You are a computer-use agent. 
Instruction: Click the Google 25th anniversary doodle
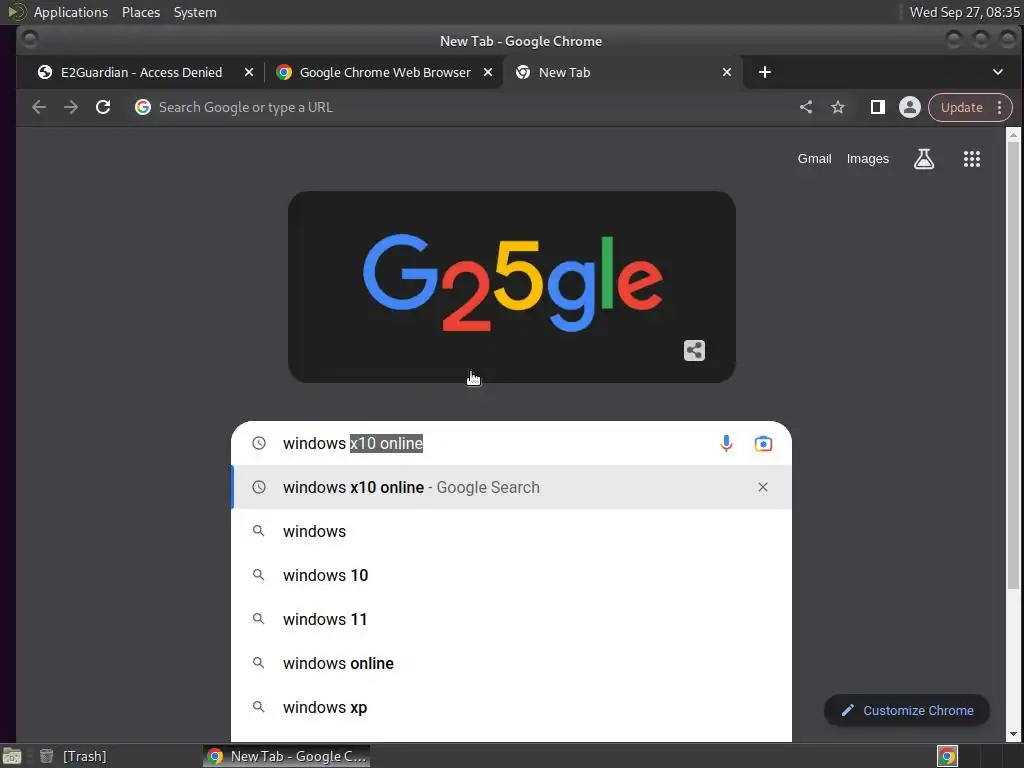[511, 287]
